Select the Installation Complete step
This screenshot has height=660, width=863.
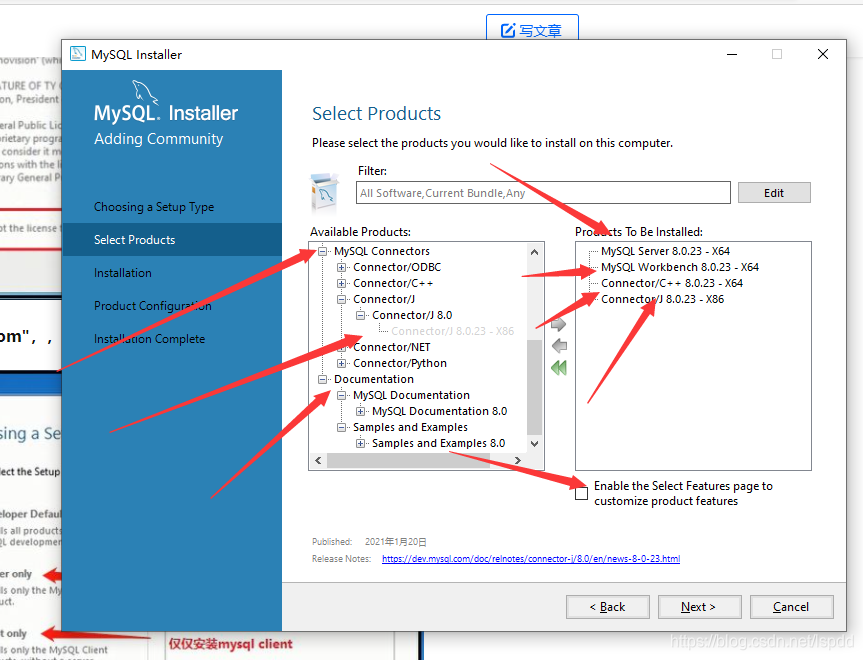pyautogui.click(x=149, y=339)
